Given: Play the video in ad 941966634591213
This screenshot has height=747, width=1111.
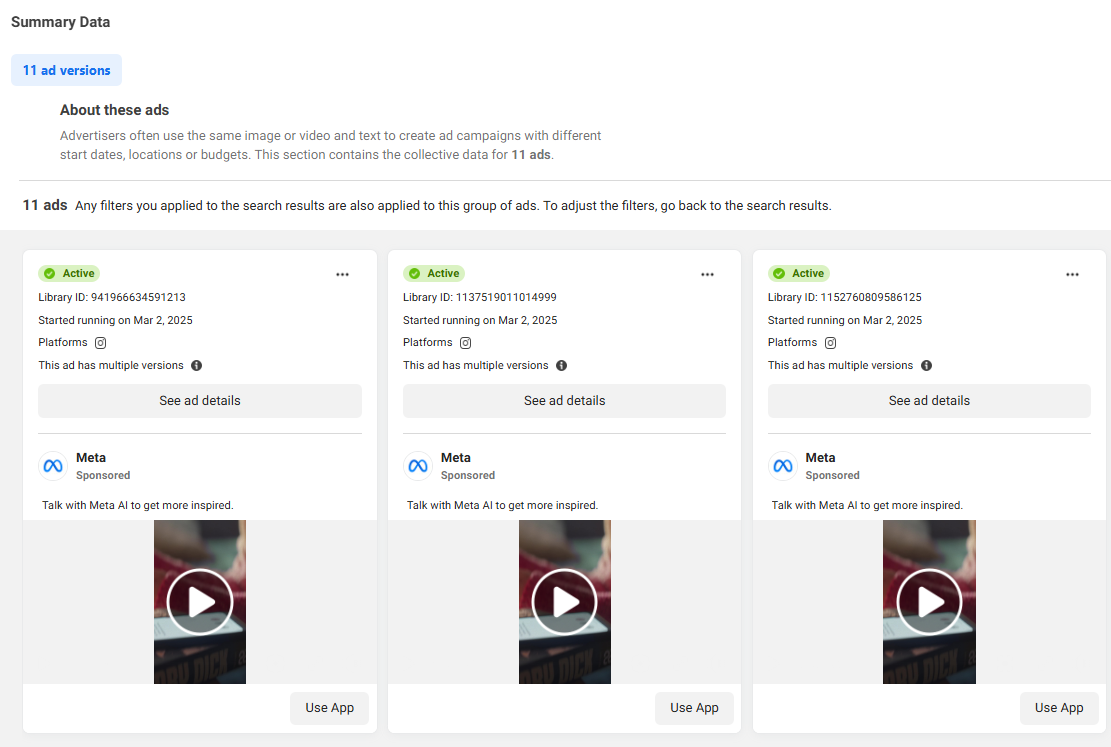Looking at the screenshot, I should [200, 602].
